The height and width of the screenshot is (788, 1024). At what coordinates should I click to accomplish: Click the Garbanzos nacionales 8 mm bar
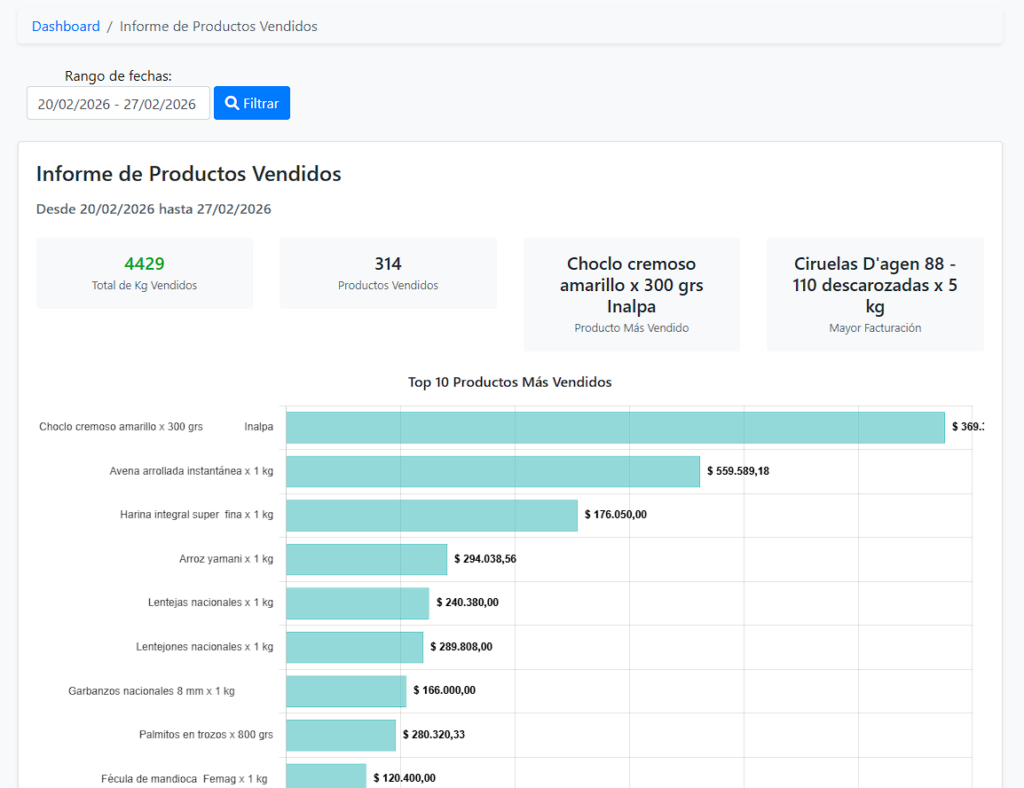tap(346, 691)
